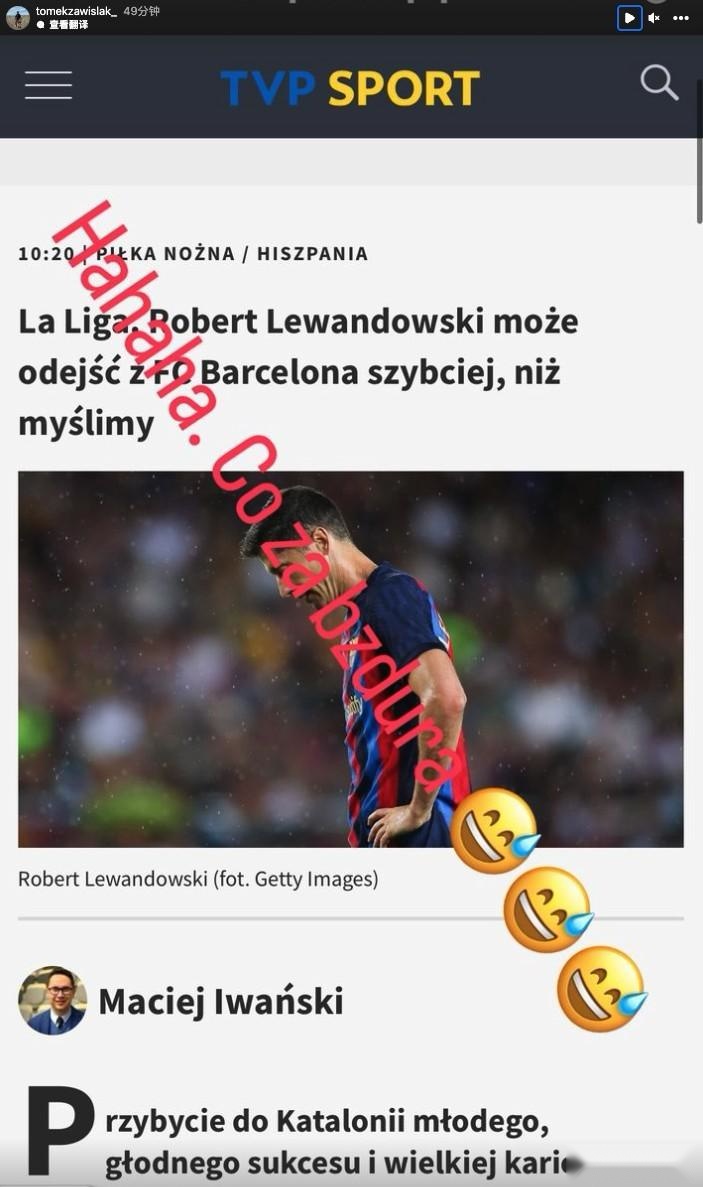Image resolution: width=703 pixels, height=1187 pixels.
Task: Open the HISZPANIA category link
Action: pos(313,254)
